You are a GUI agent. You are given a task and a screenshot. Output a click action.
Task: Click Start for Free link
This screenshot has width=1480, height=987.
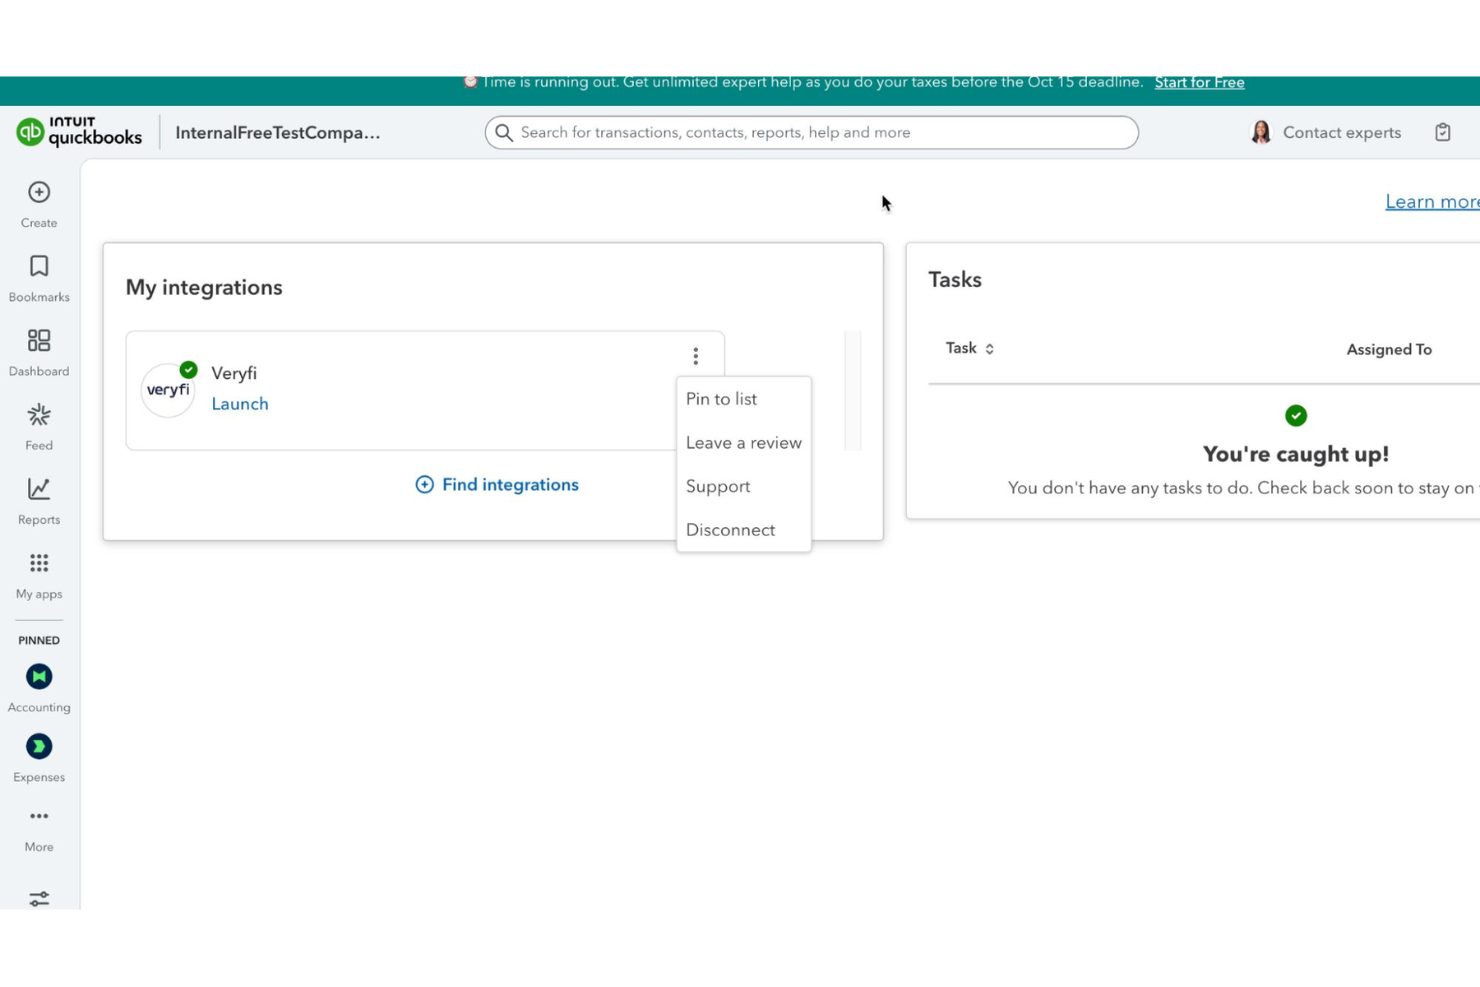pos(1199,82)
